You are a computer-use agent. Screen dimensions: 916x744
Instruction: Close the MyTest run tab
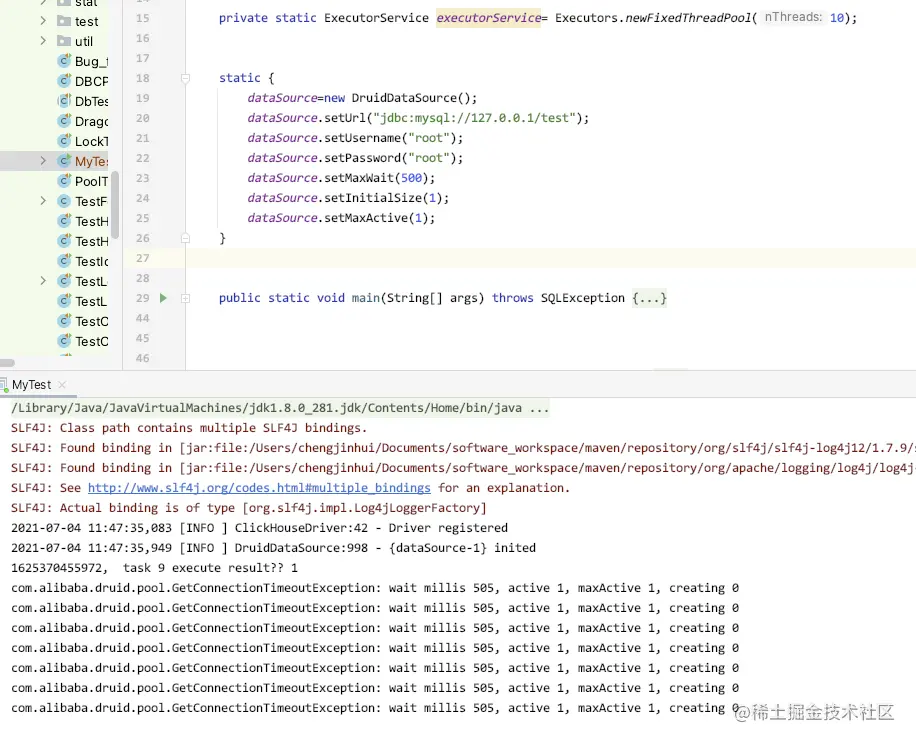click(x=62, y=385)
